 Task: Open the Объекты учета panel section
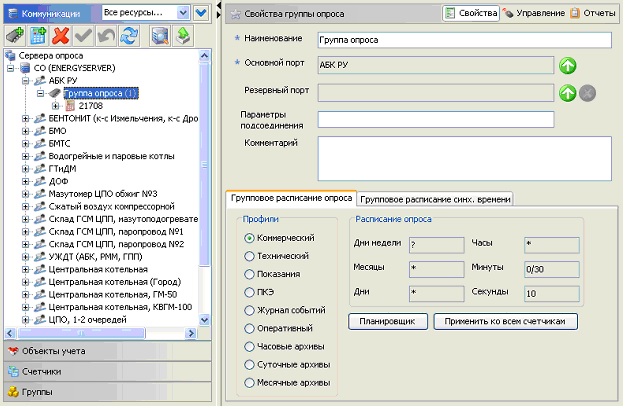105,351
